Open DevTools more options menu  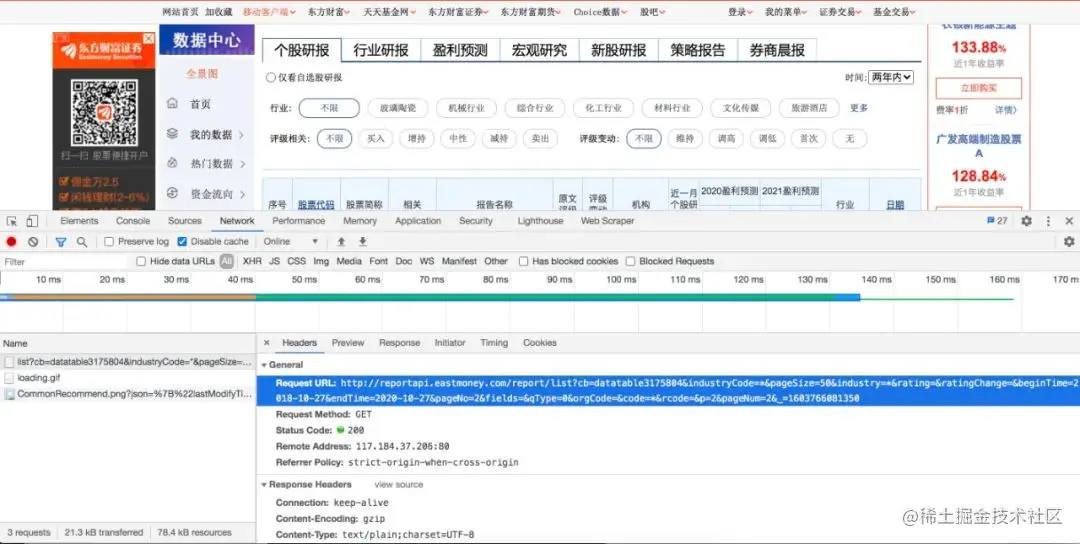[x=1048, y=221]
